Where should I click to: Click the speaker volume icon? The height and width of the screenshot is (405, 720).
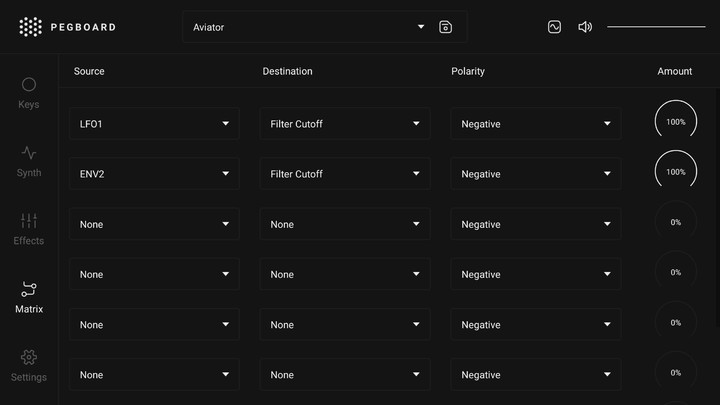[585, 27]
